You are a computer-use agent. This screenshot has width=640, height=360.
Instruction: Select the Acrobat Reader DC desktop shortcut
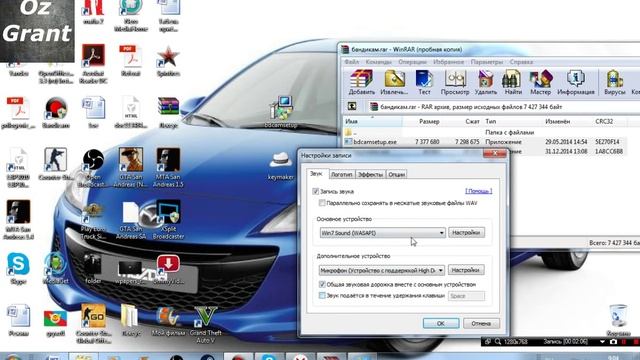pyautogui.click(x=93, y=63)
